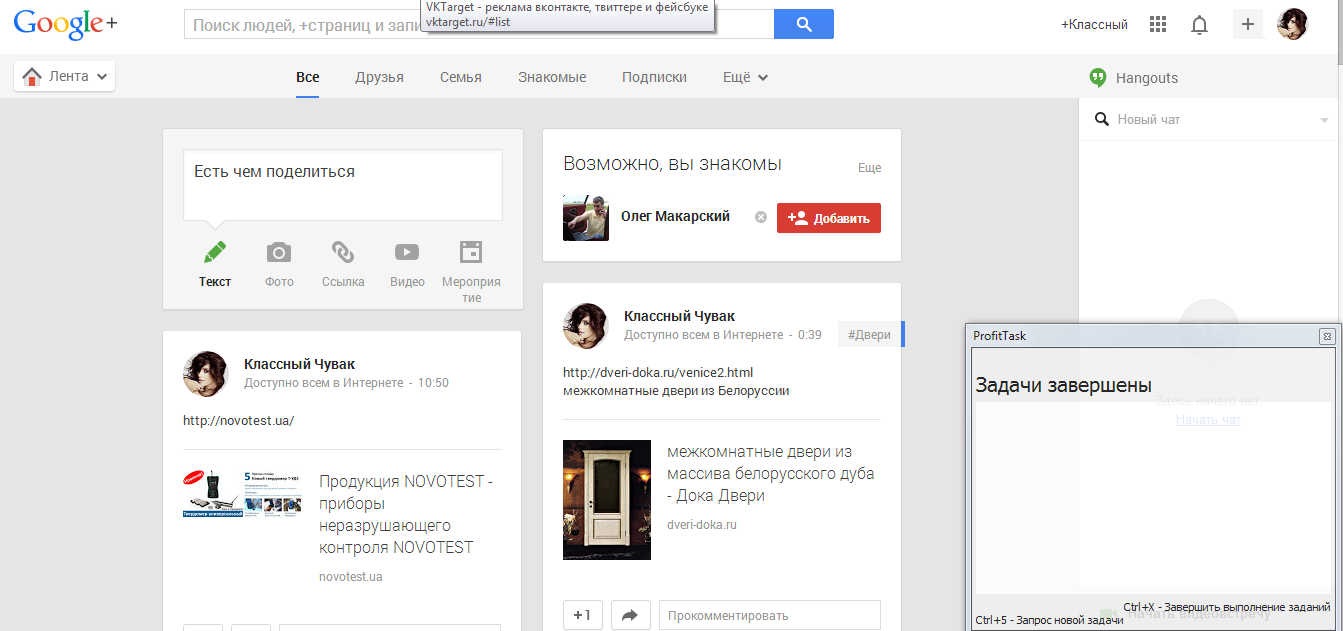Select the Мероприятие event icon
Screen dimensions: 1343x631
[471, 252]
